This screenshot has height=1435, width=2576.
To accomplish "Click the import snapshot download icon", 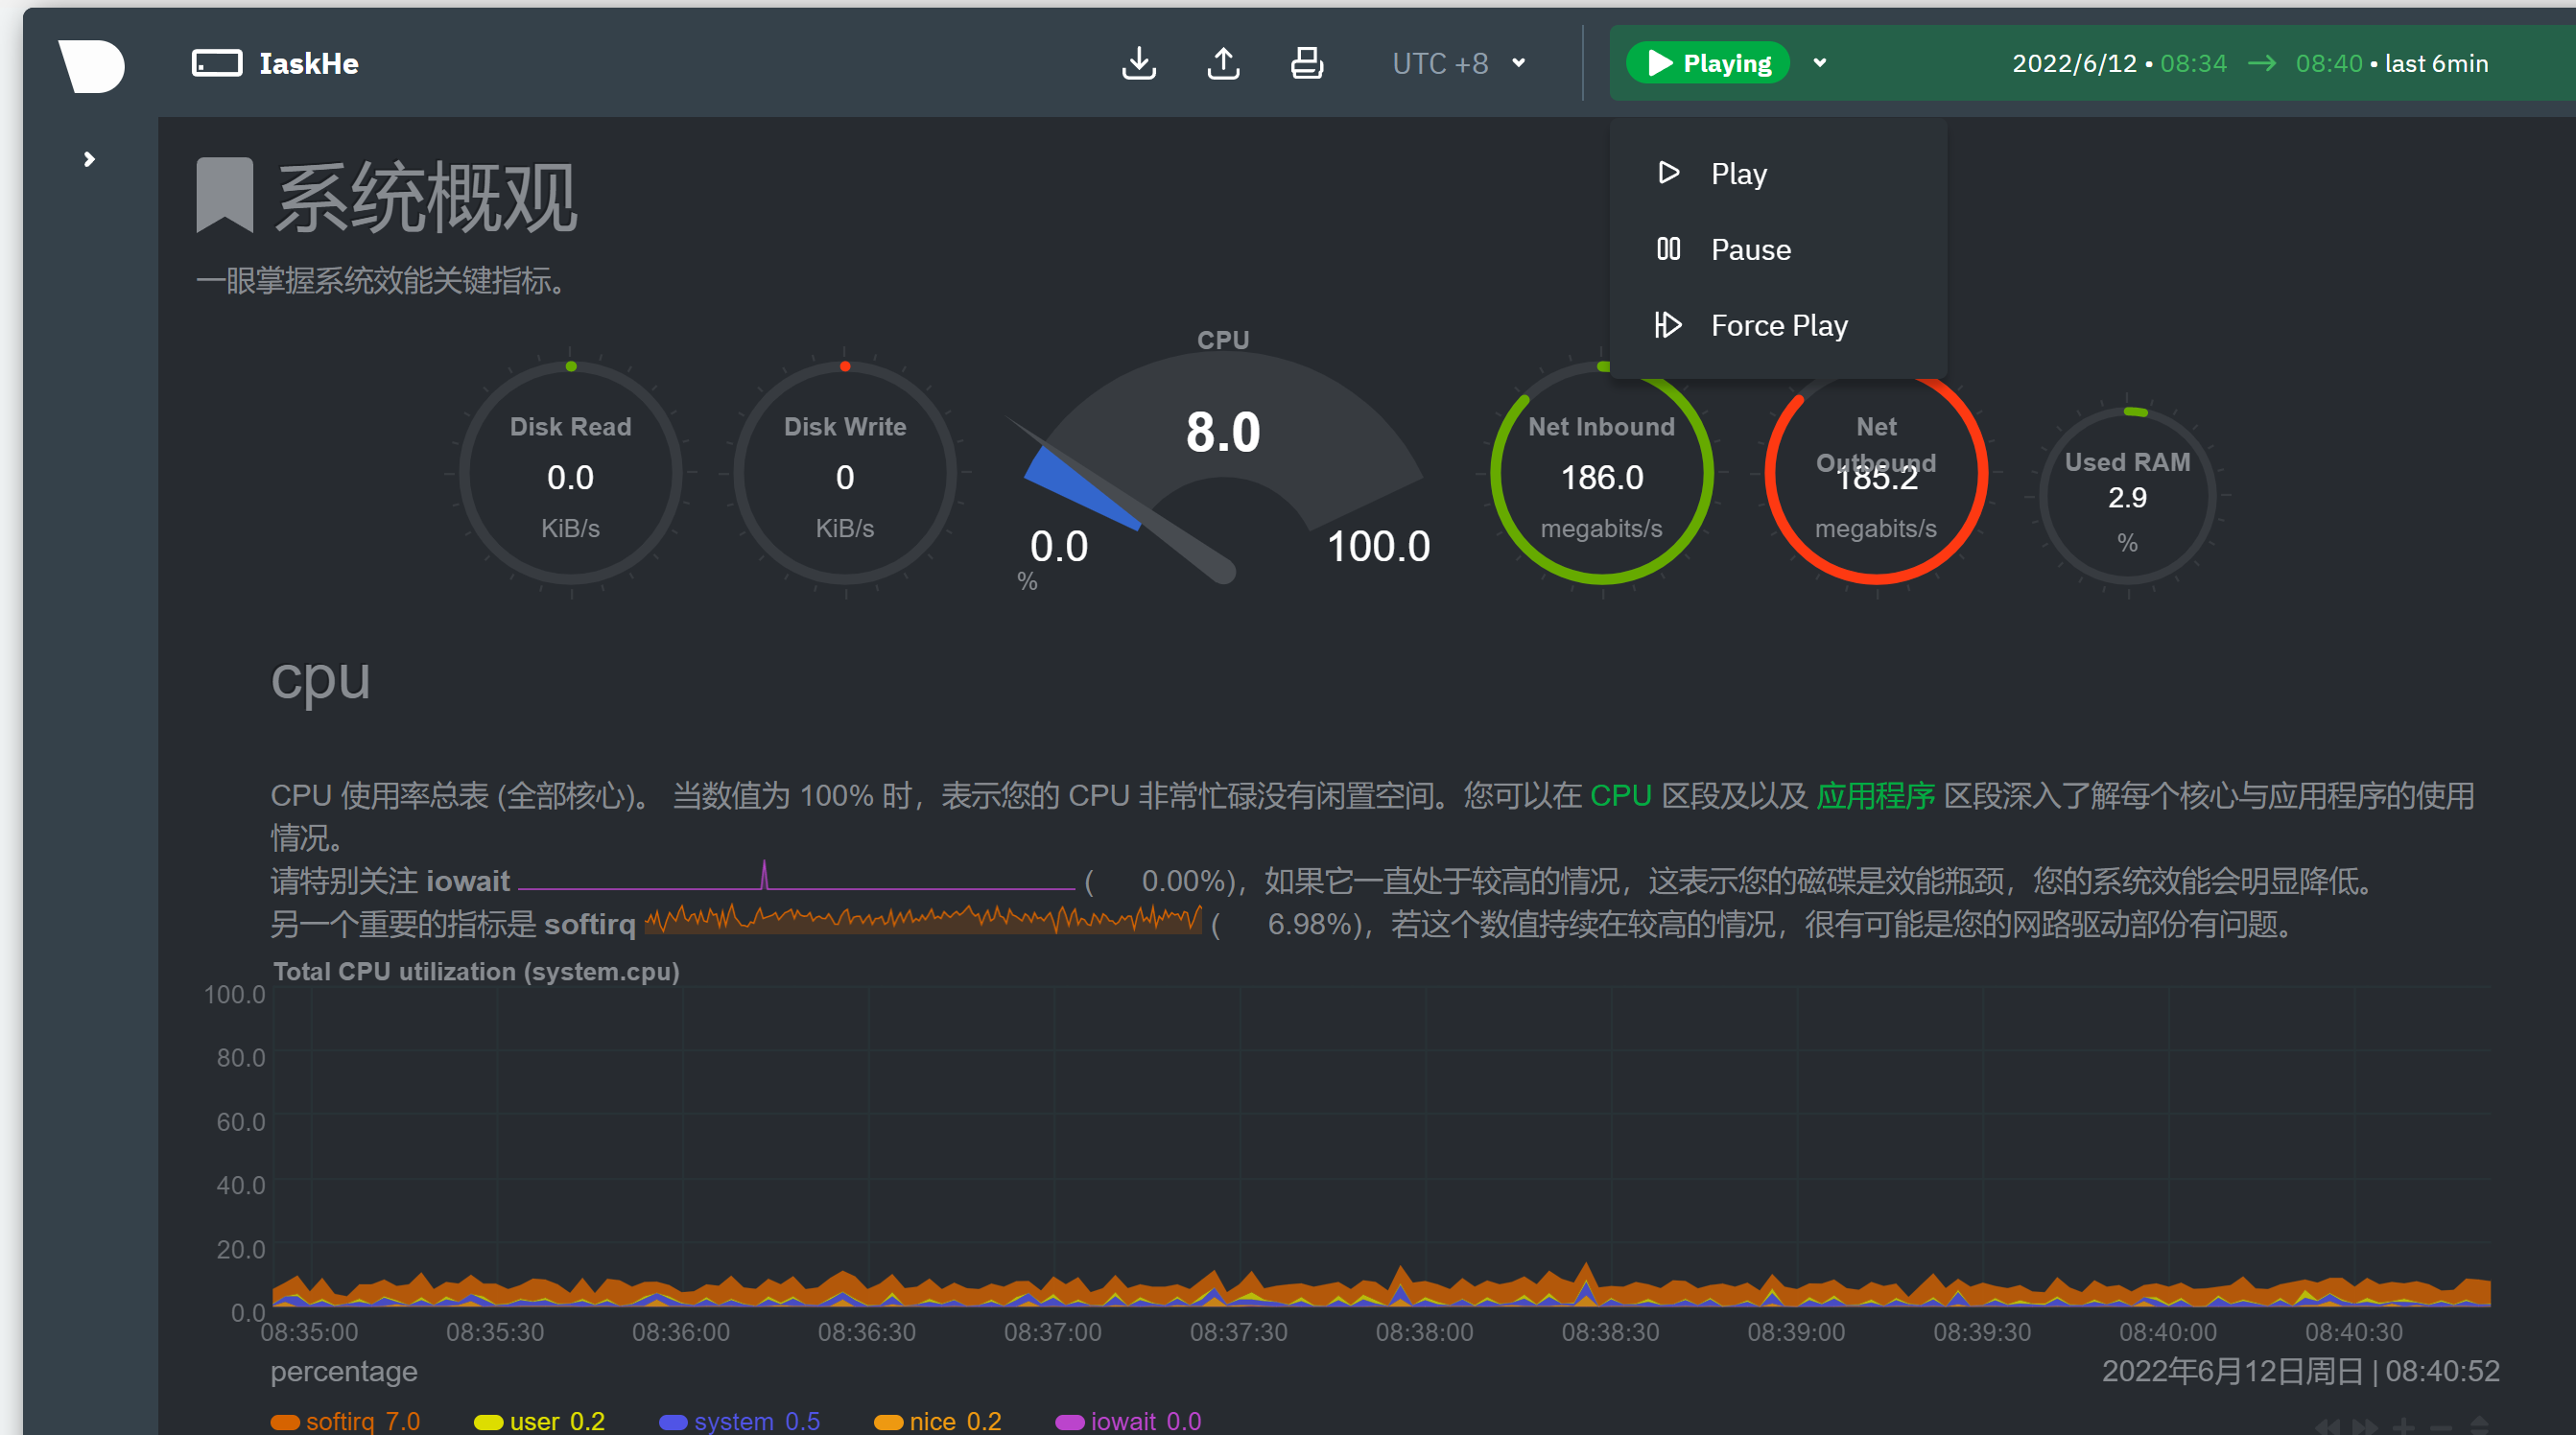I will pyautogui.click(x=1139, y=62).
